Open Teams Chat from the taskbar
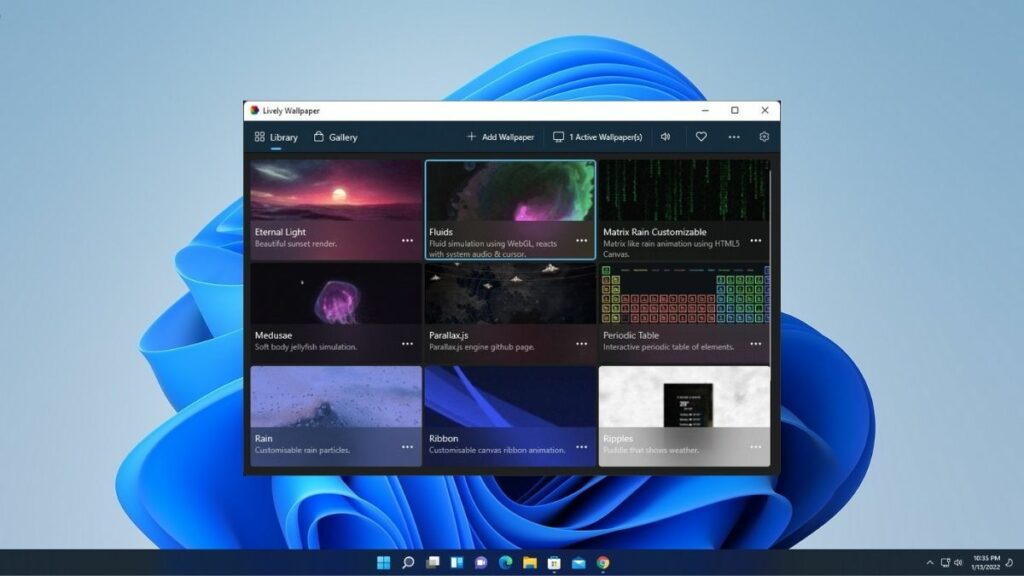 (x=481, y=563)
